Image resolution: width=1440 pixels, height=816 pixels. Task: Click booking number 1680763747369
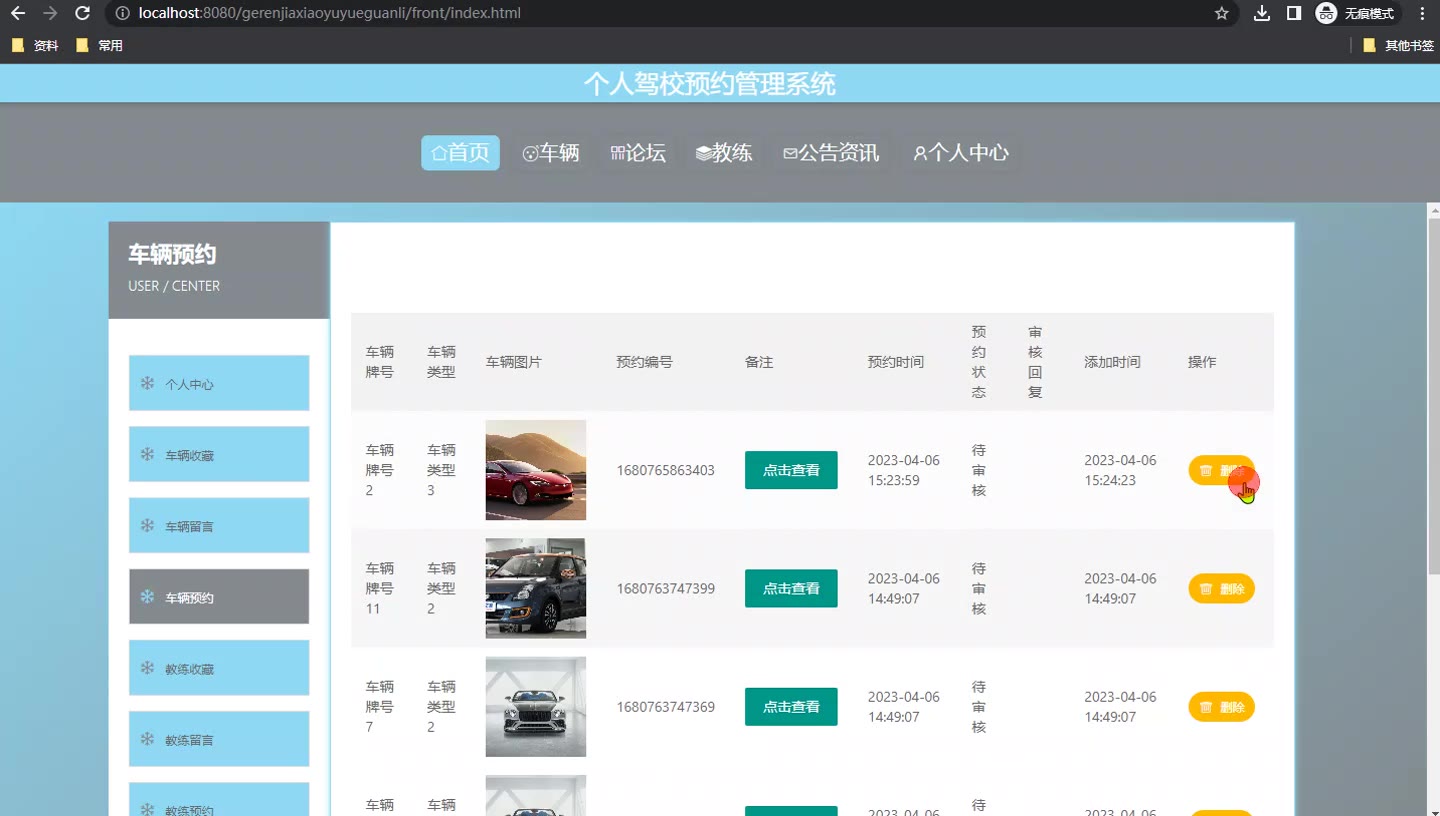click(x=666, y=707)
